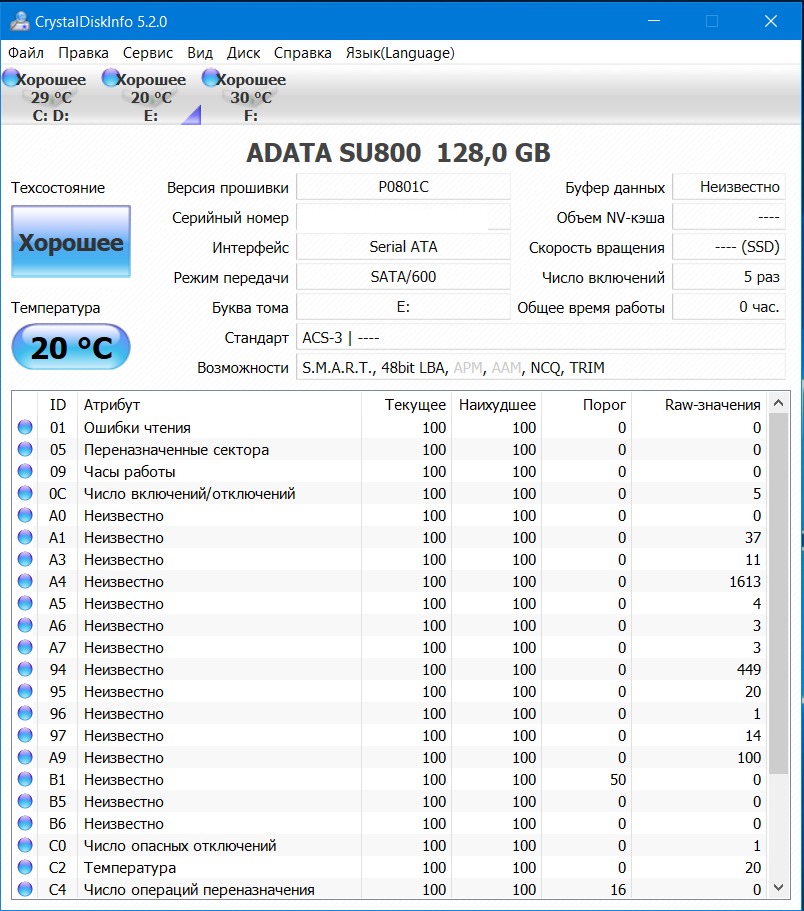
Task: Click the status orb for attribute 97
Action: tap(25, 735)
